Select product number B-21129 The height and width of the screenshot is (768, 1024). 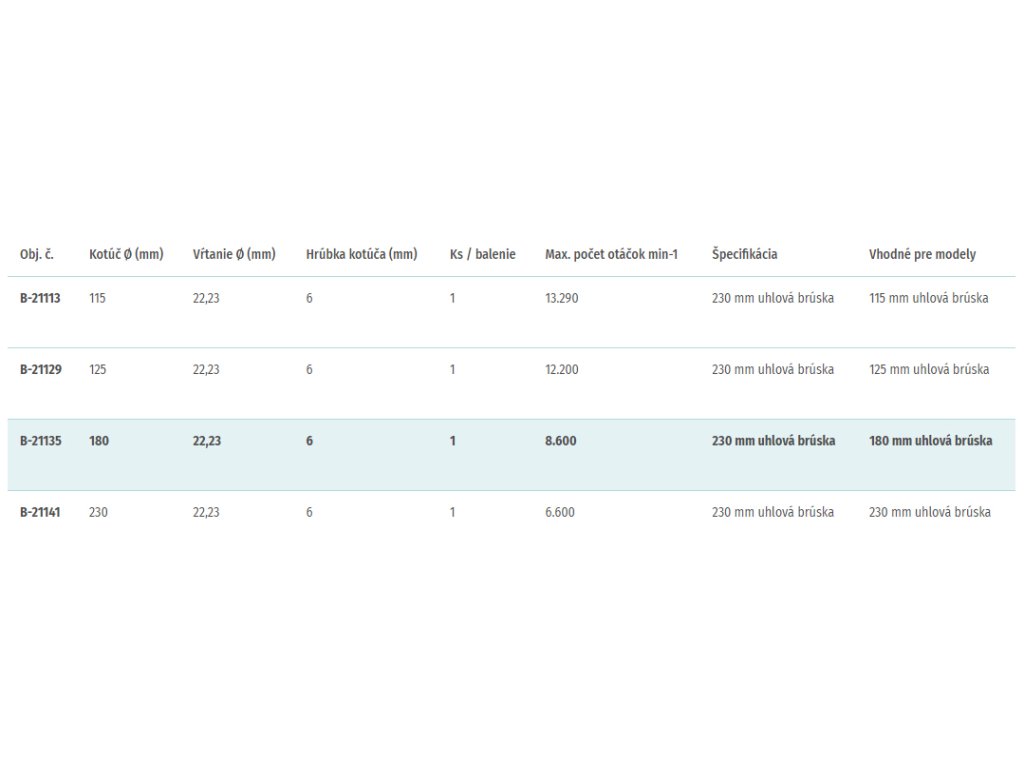point(40,369)
